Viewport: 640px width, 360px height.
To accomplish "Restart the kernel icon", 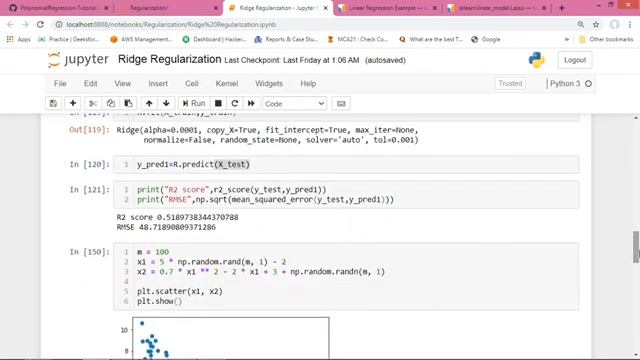I will 235,104.
